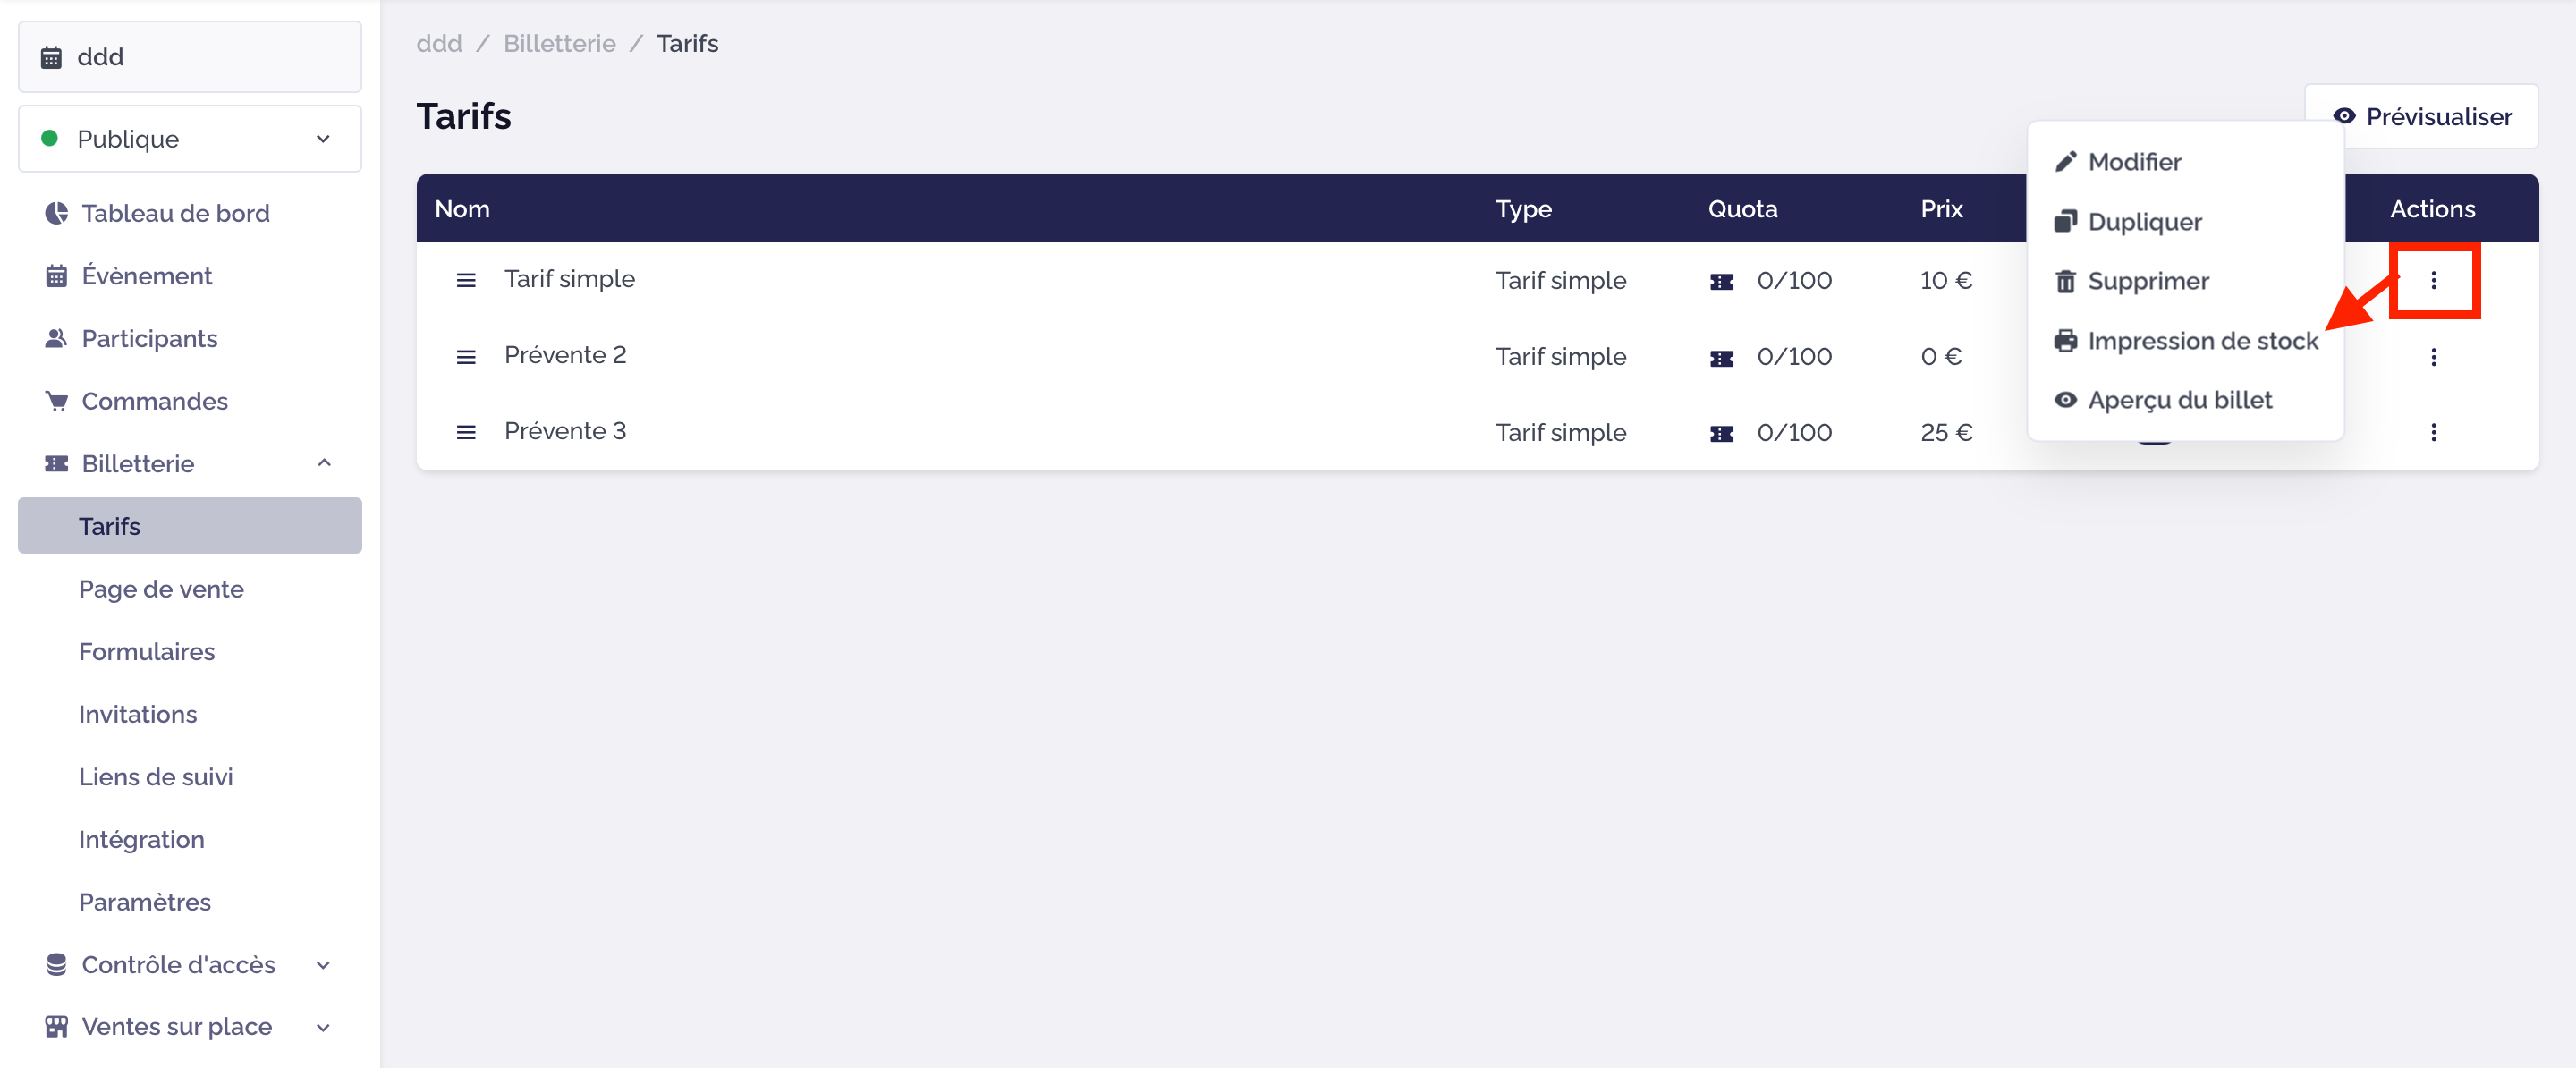The width and height of the screenshot is (2576, 1068).
Task: Open Intégration submenu item
Action: click(190, 840)
